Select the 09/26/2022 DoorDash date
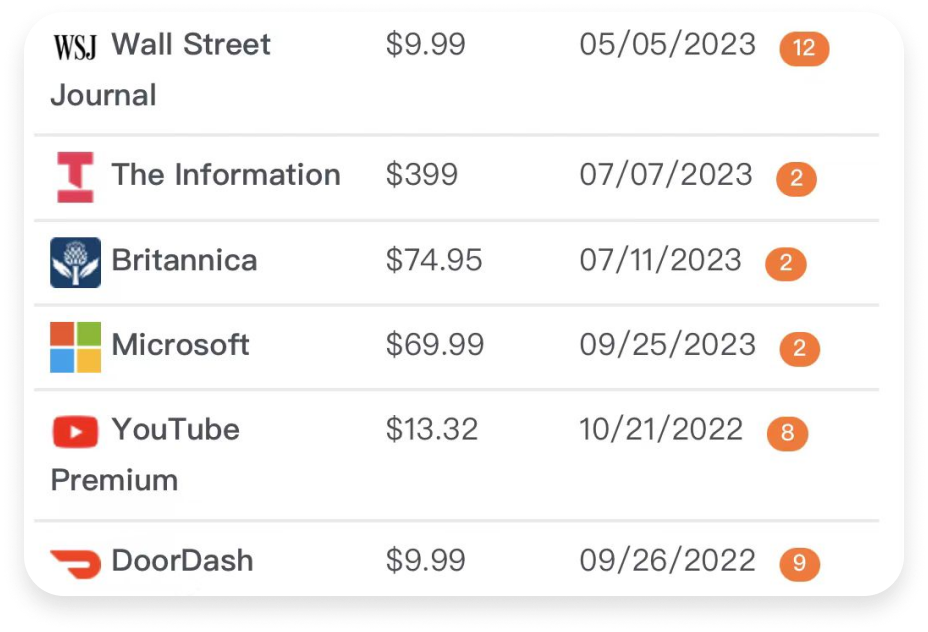 tap(667, 561)
